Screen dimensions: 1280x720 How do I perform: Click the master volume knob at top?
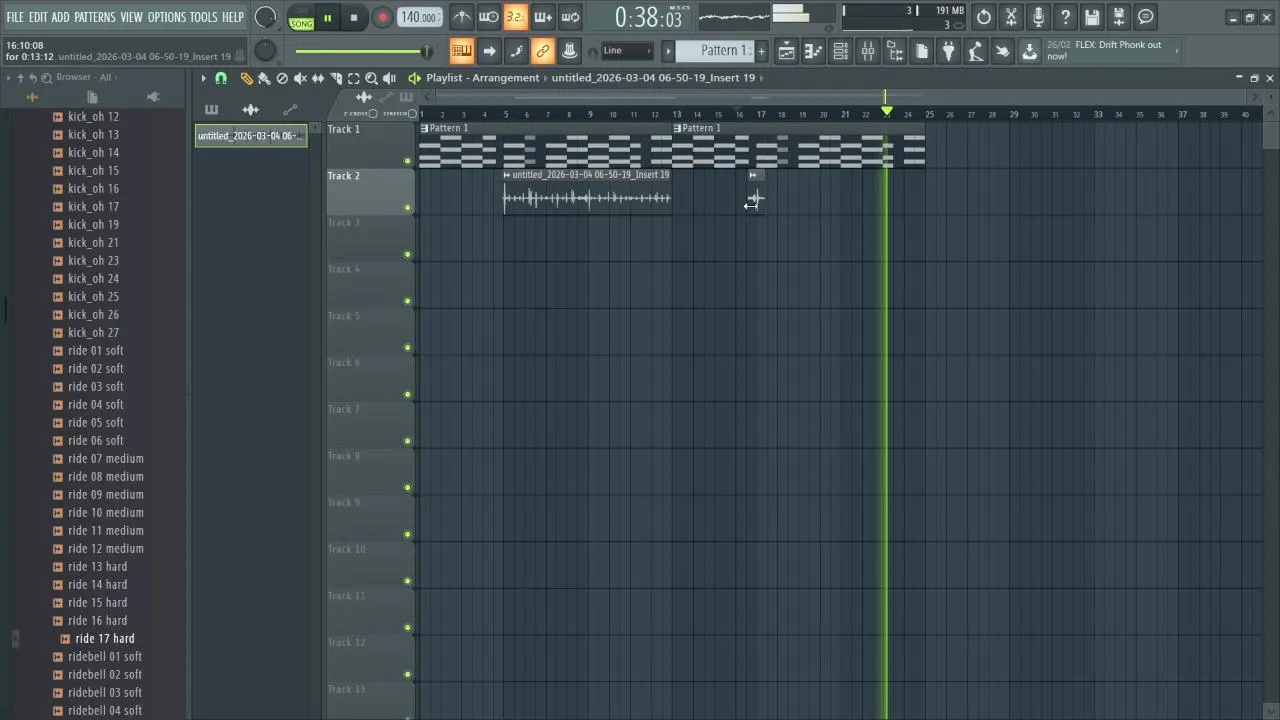tap(265, 17)
